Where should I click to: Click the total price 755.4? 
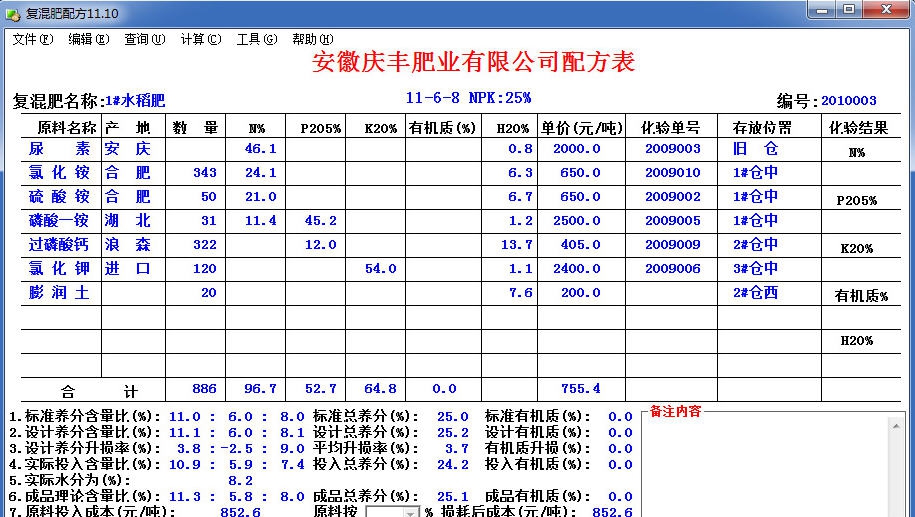pos(581,389)
